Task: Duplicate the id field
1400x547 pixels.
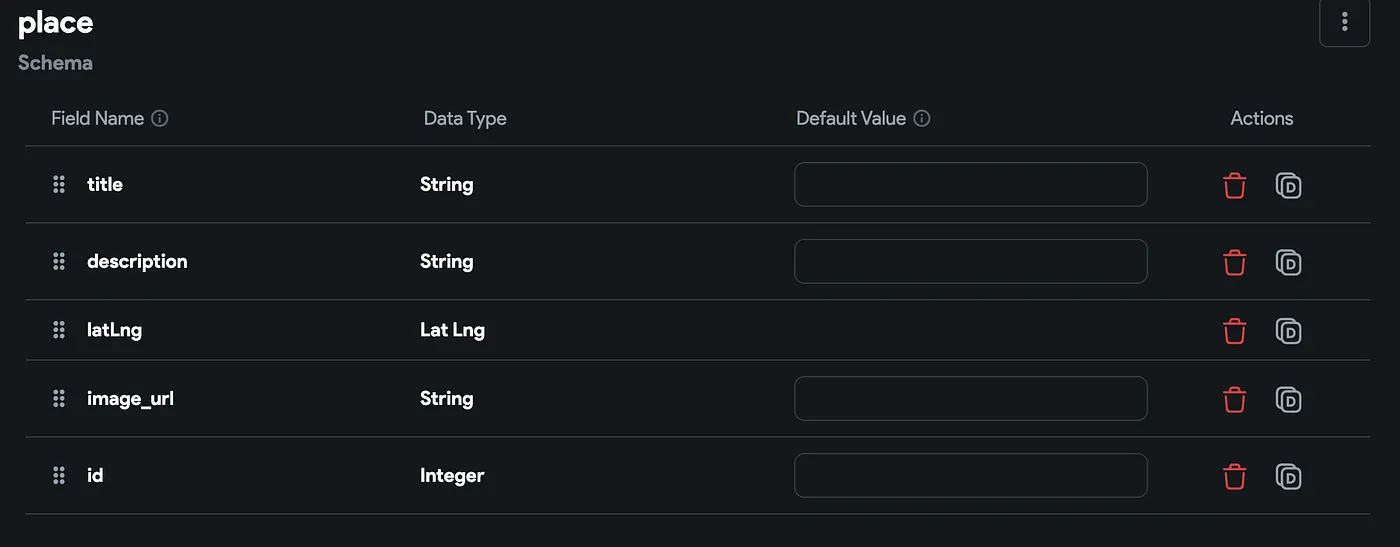Action: tap(1289, 476)
